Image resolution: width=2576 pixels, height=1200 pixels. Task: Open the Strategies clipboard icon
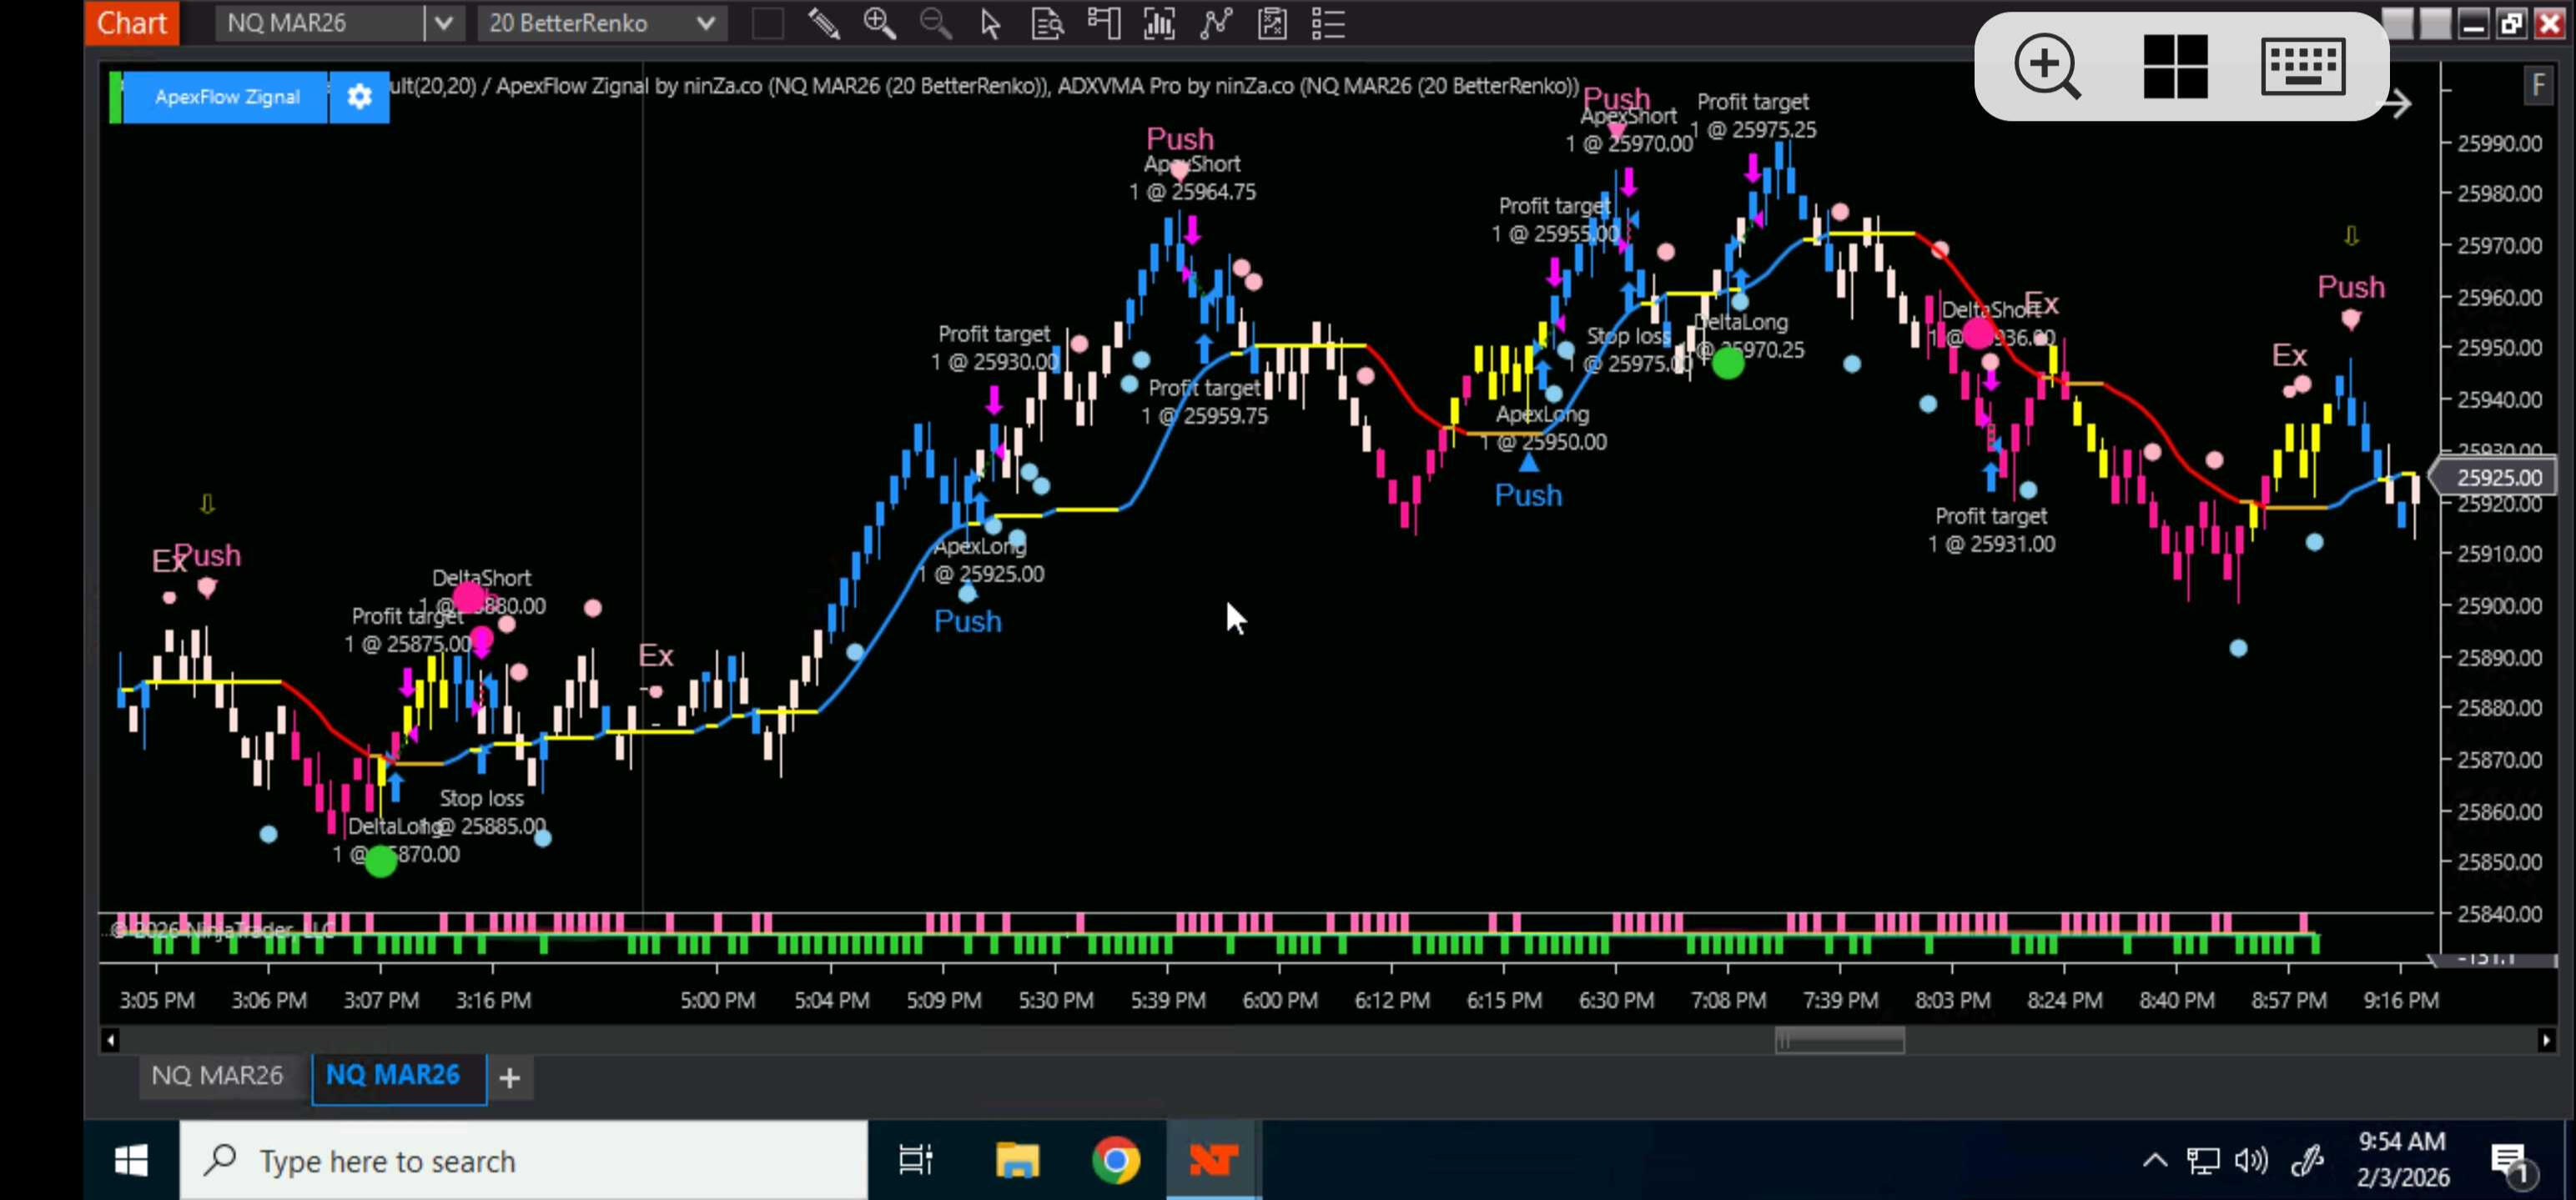click(x=1272, y=23)
